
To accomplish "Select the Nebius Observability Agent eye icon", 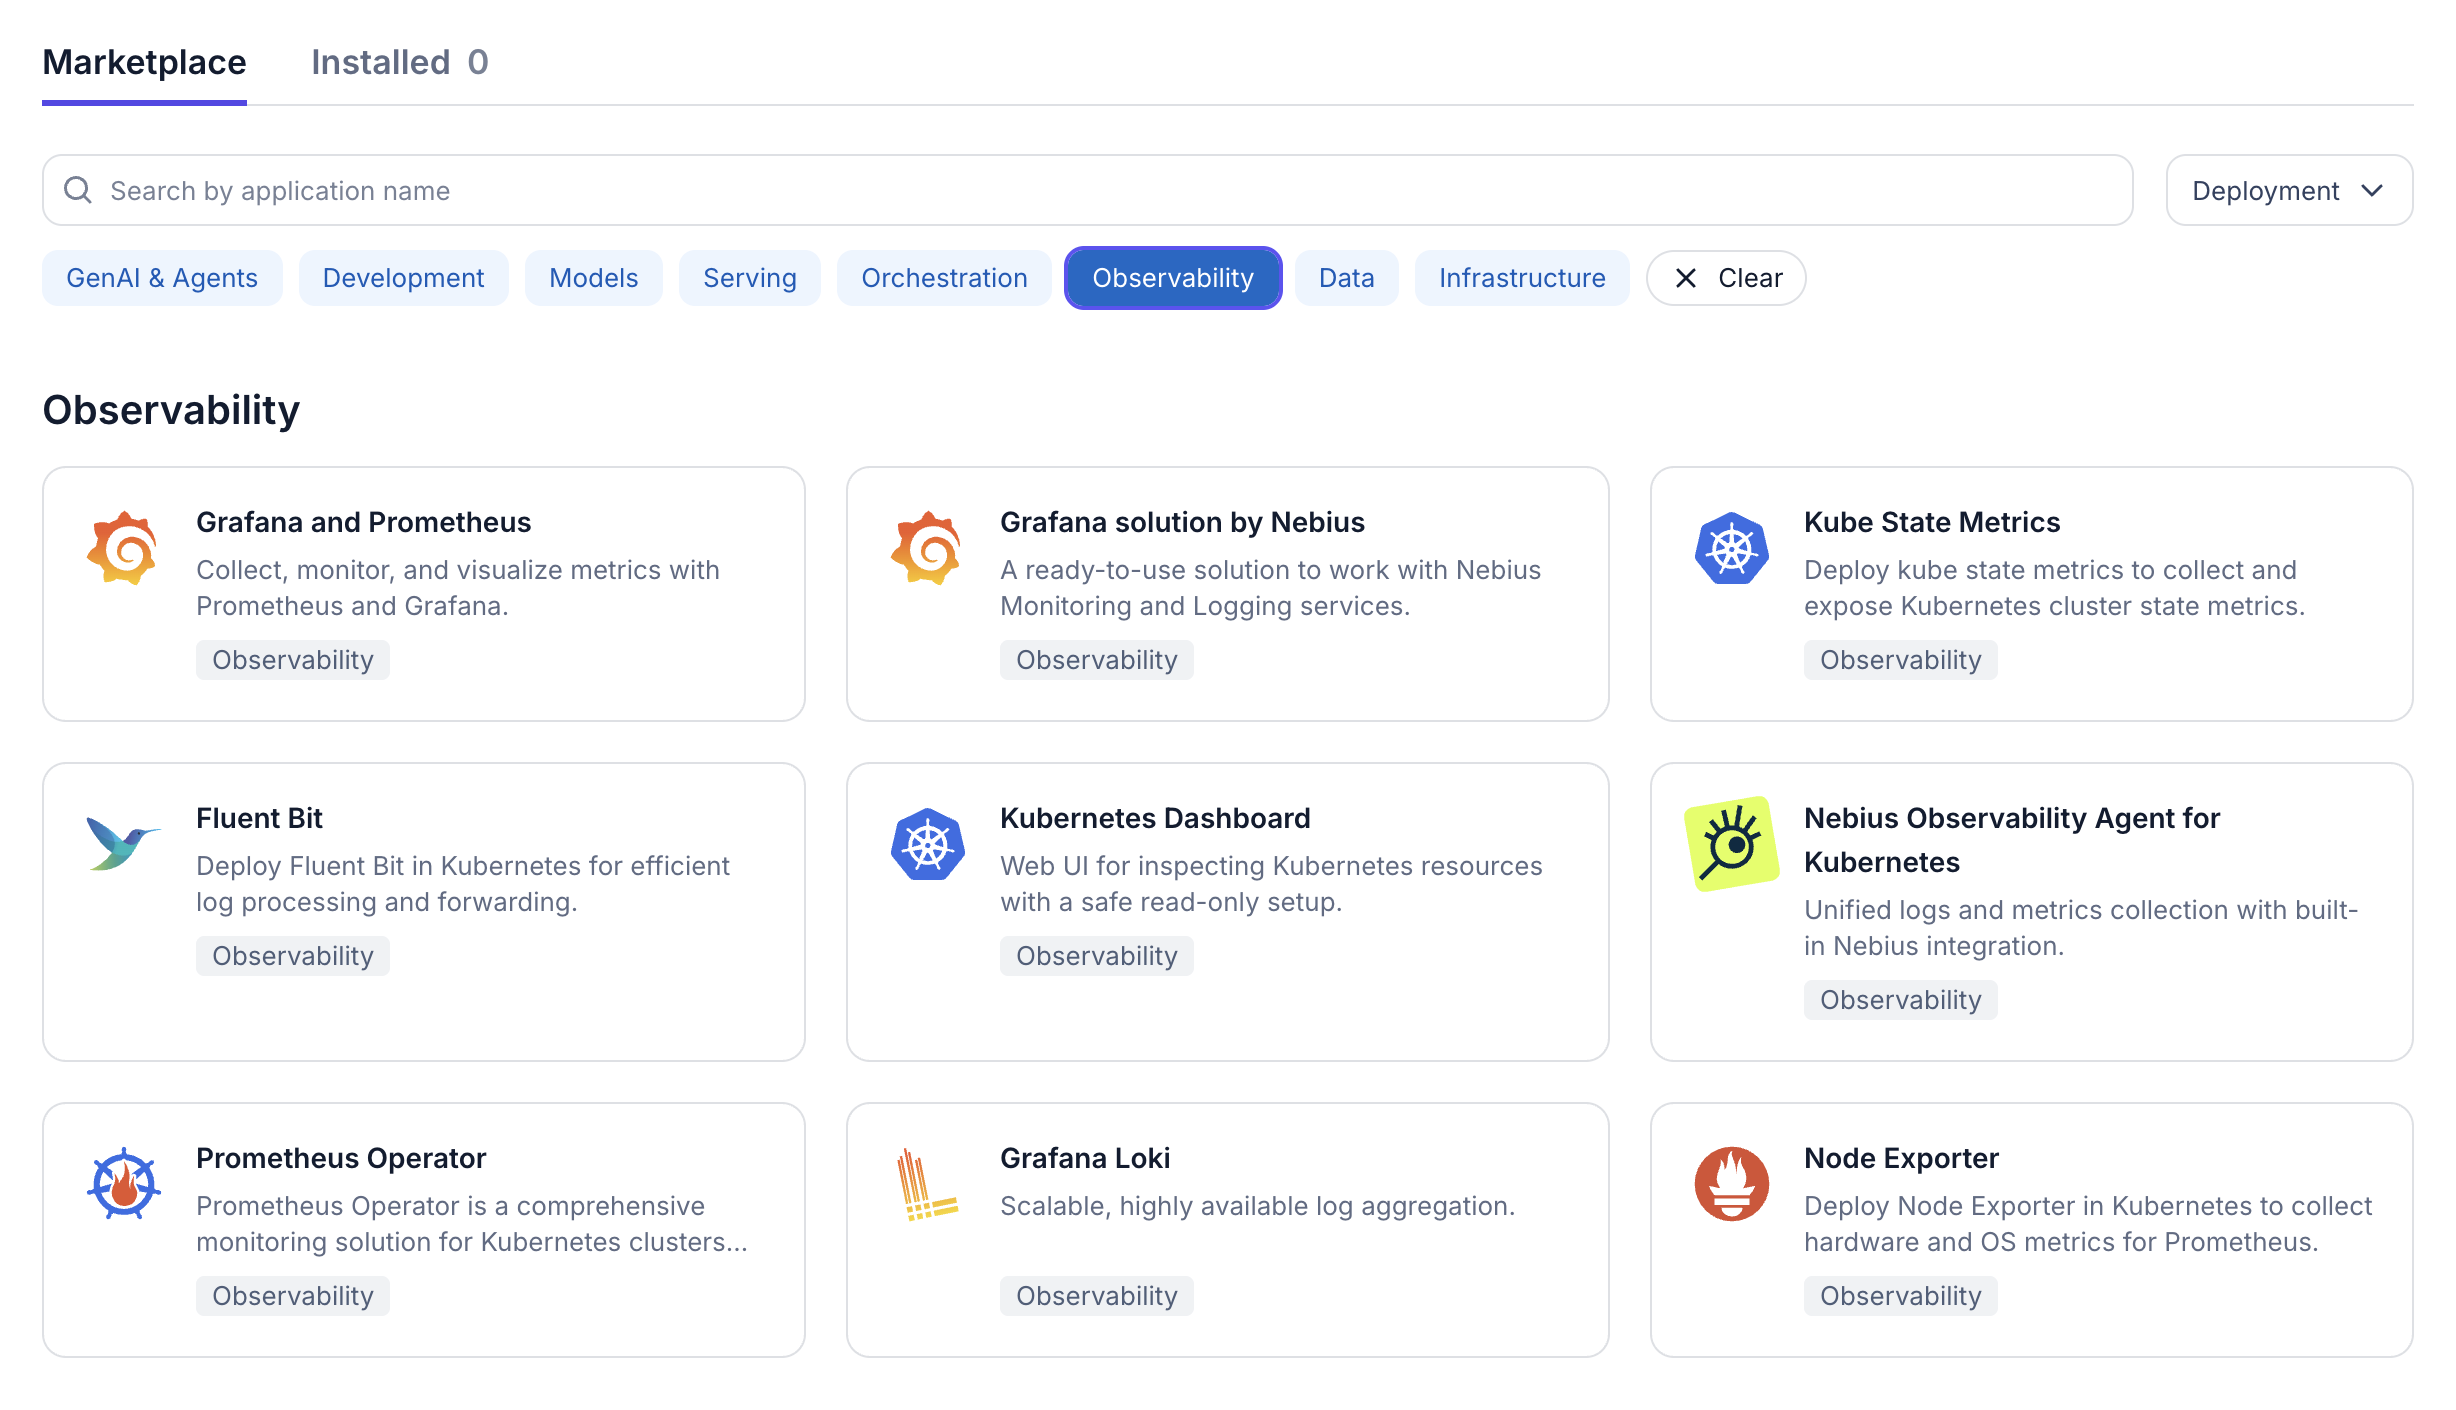I will (1733, 843).
